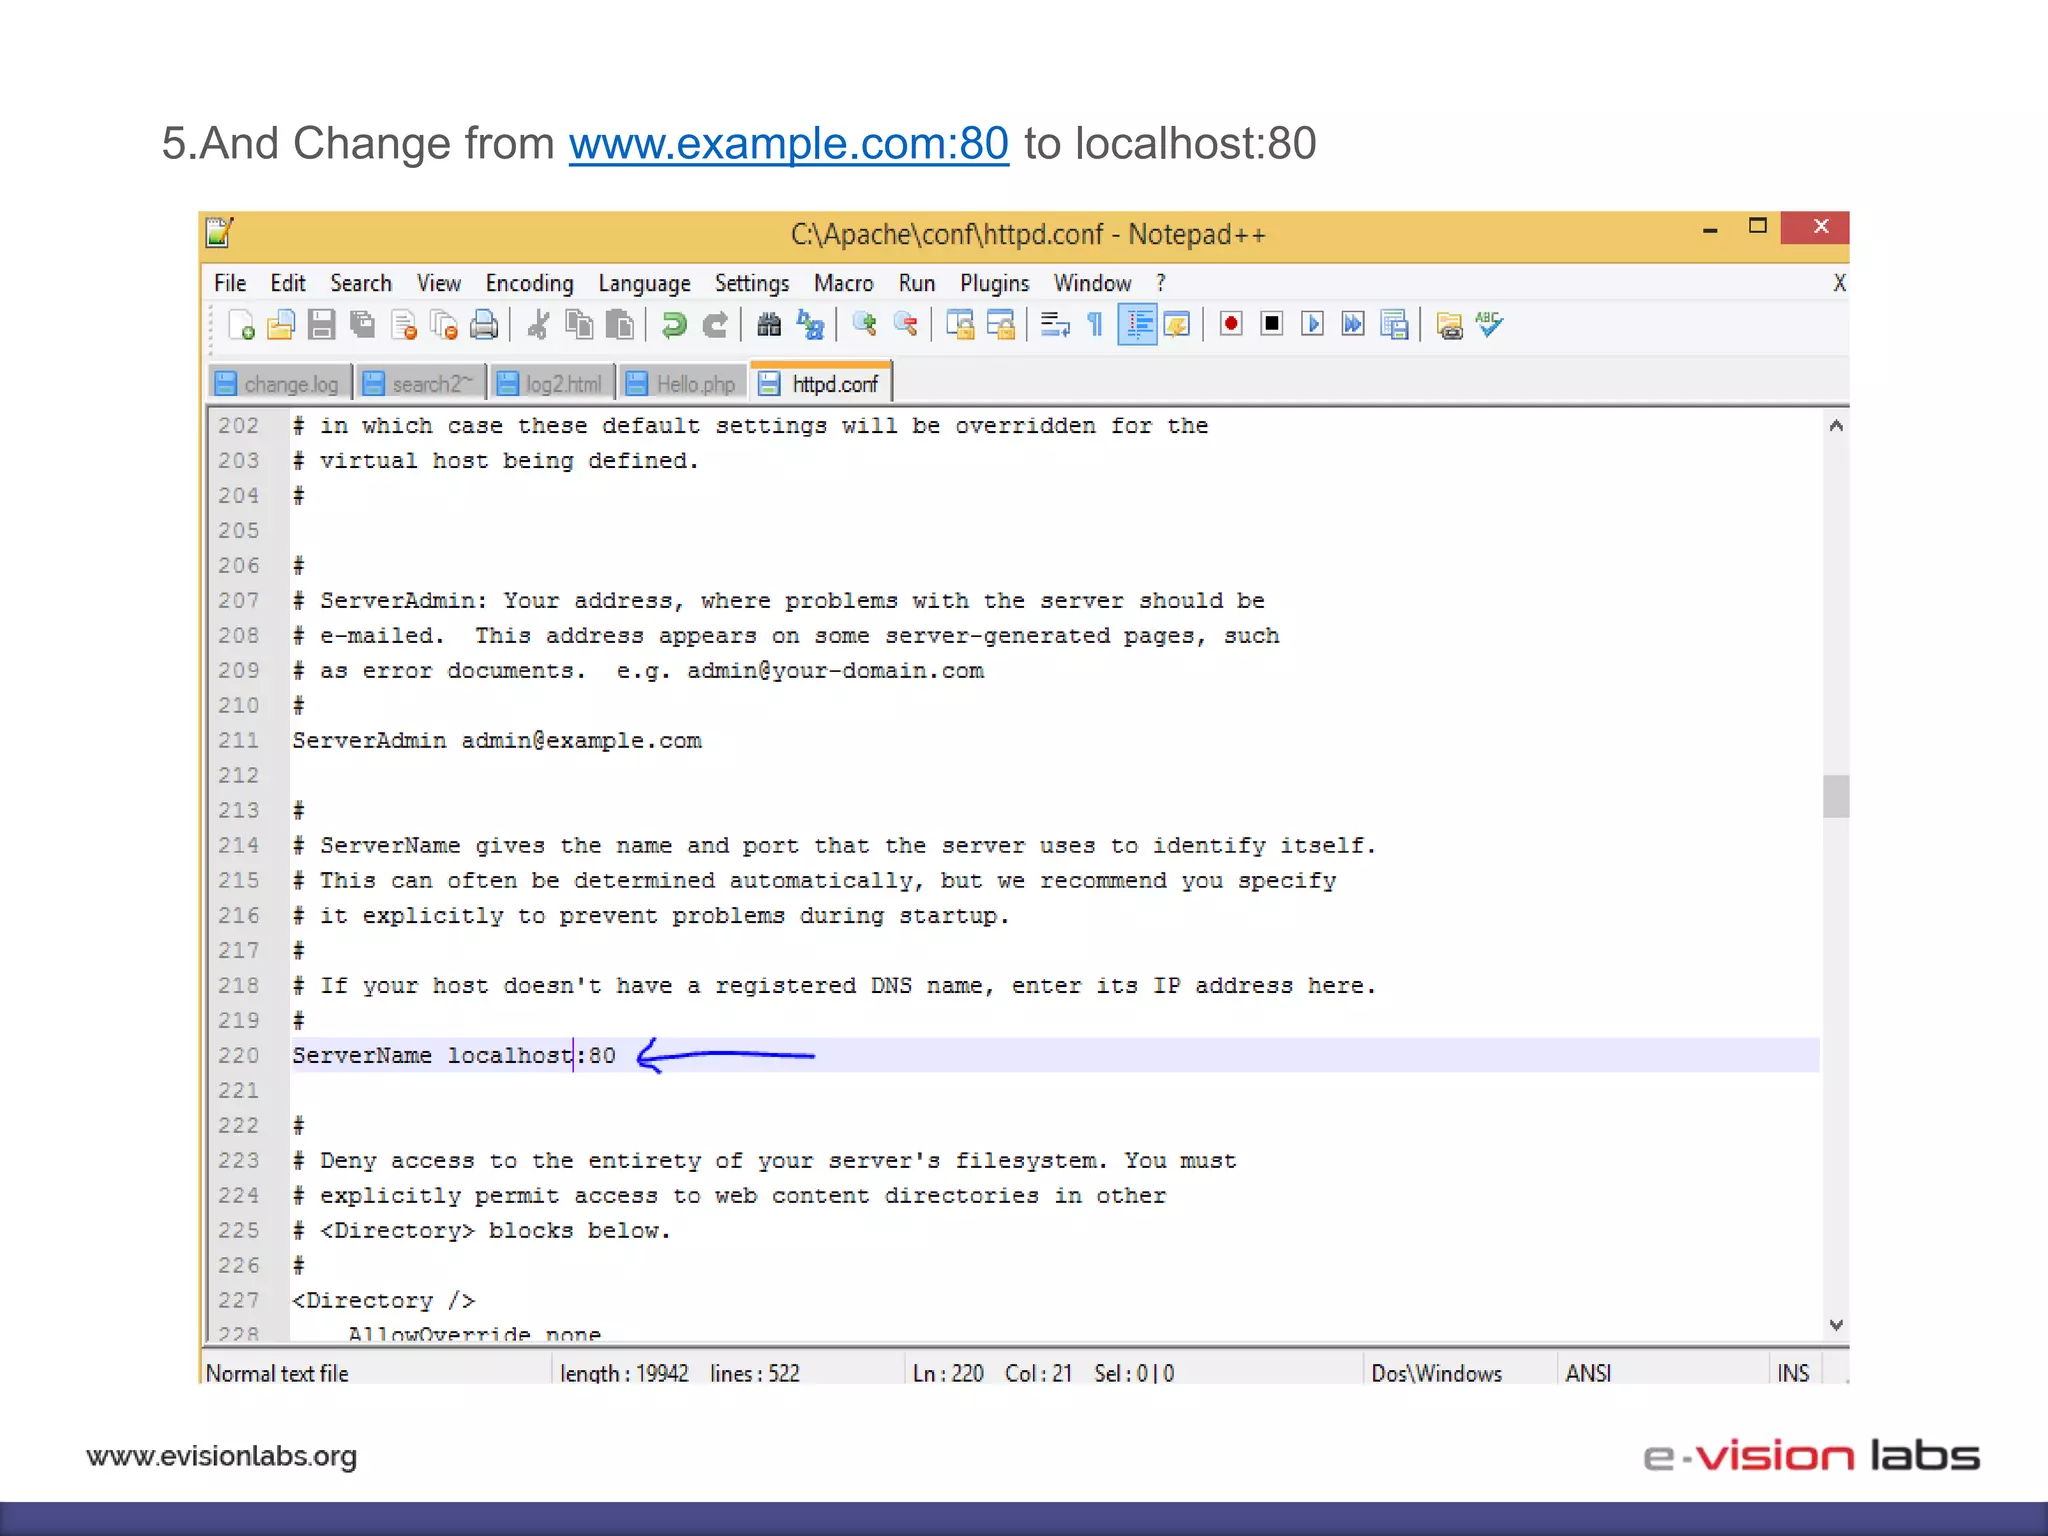Viewport: 2048px width, 1536px height.
Task: Toggle synchronize horizontal scrolling icon
Action: coord(1000,325)
